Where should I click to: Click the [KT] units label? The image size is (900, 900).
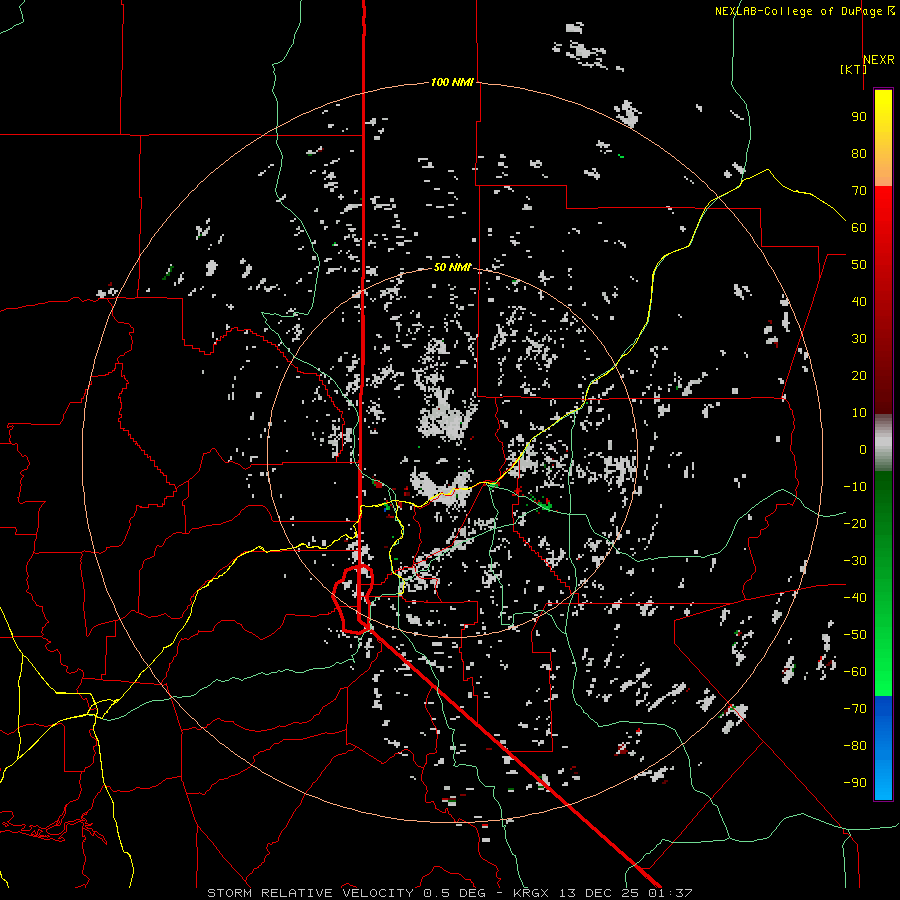pyautogui.click(x=853, y=69)
